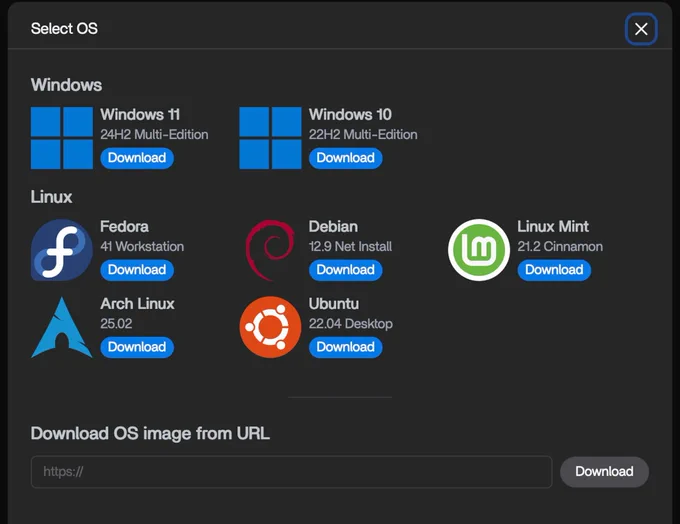Download Windows 11 24H2 Multi-Edition
The height and width of the screenshot is (524, 680).
coord(137,158)
